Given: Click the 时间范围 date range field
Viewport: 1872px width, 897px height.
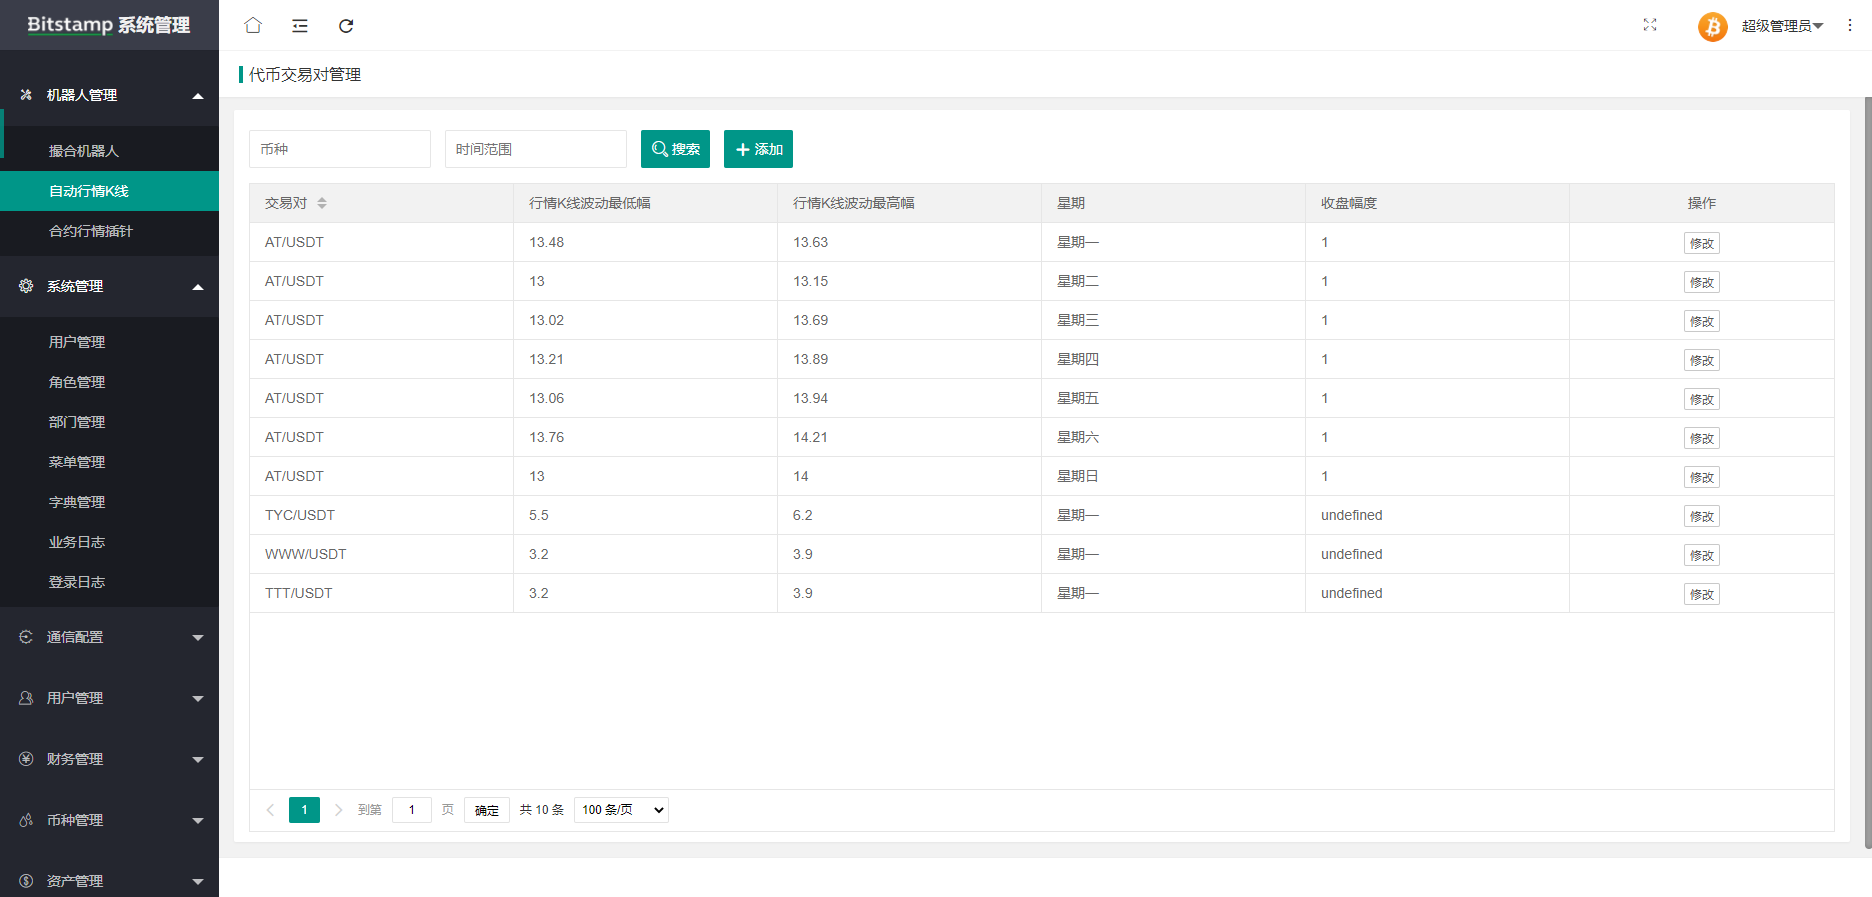Looking at the screenshot, I should coord(535,149).
